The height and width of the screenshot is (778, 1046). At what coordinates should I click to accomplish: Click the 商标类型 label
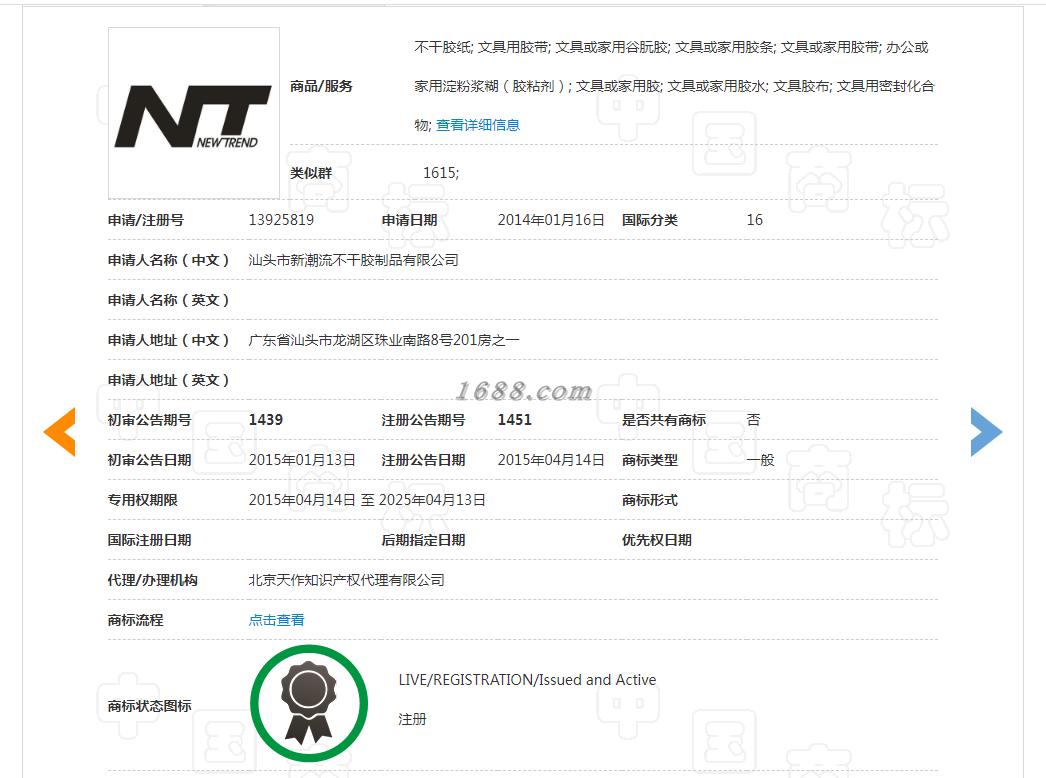point(650,460)
